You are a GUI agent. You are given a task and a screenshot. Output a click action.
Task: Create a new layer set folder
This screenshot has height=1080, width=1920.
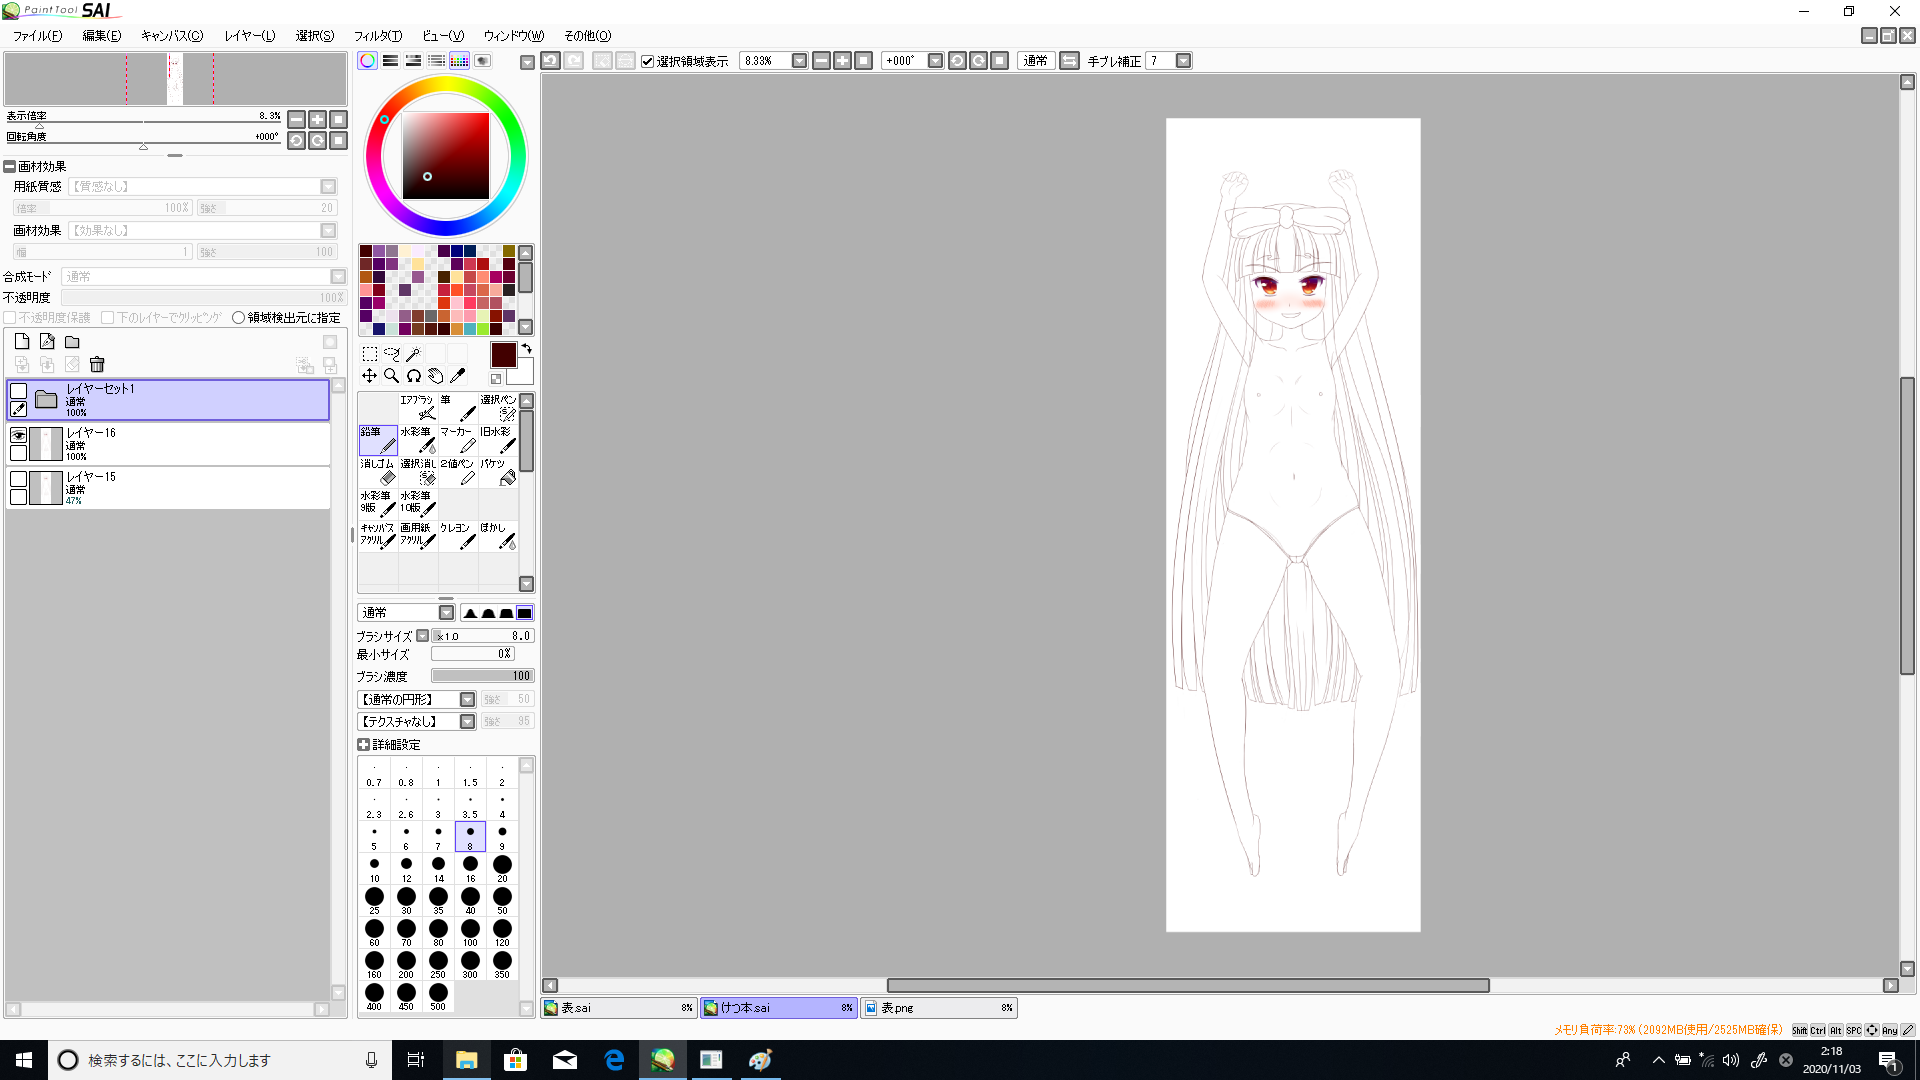tap(72, 342)
